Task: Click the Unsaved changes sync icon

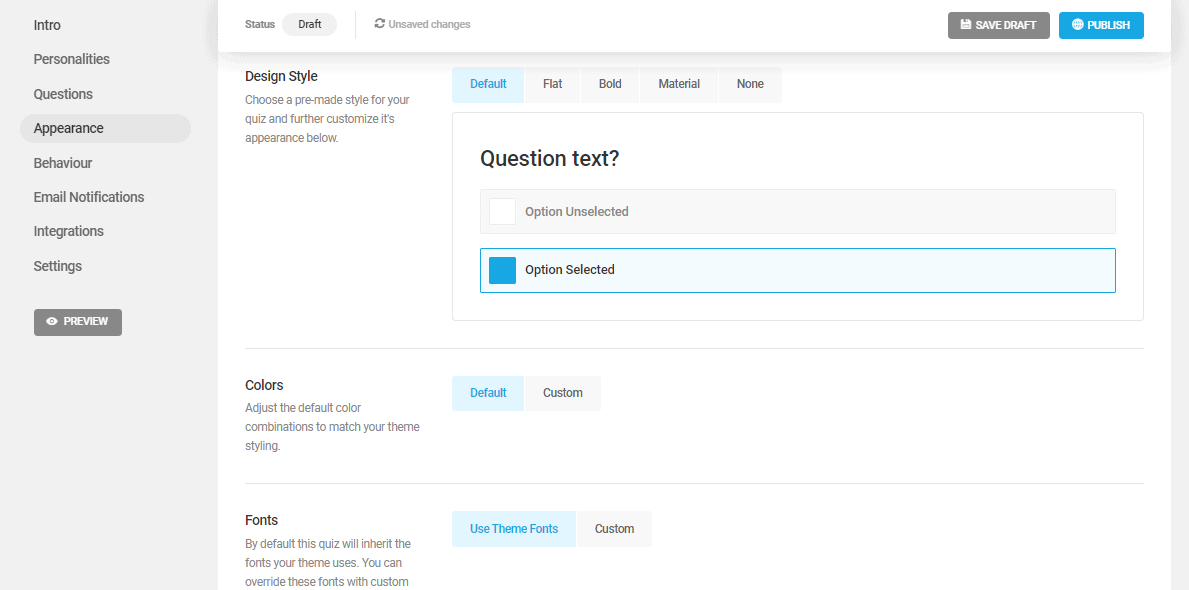Action: pos(380,24)
